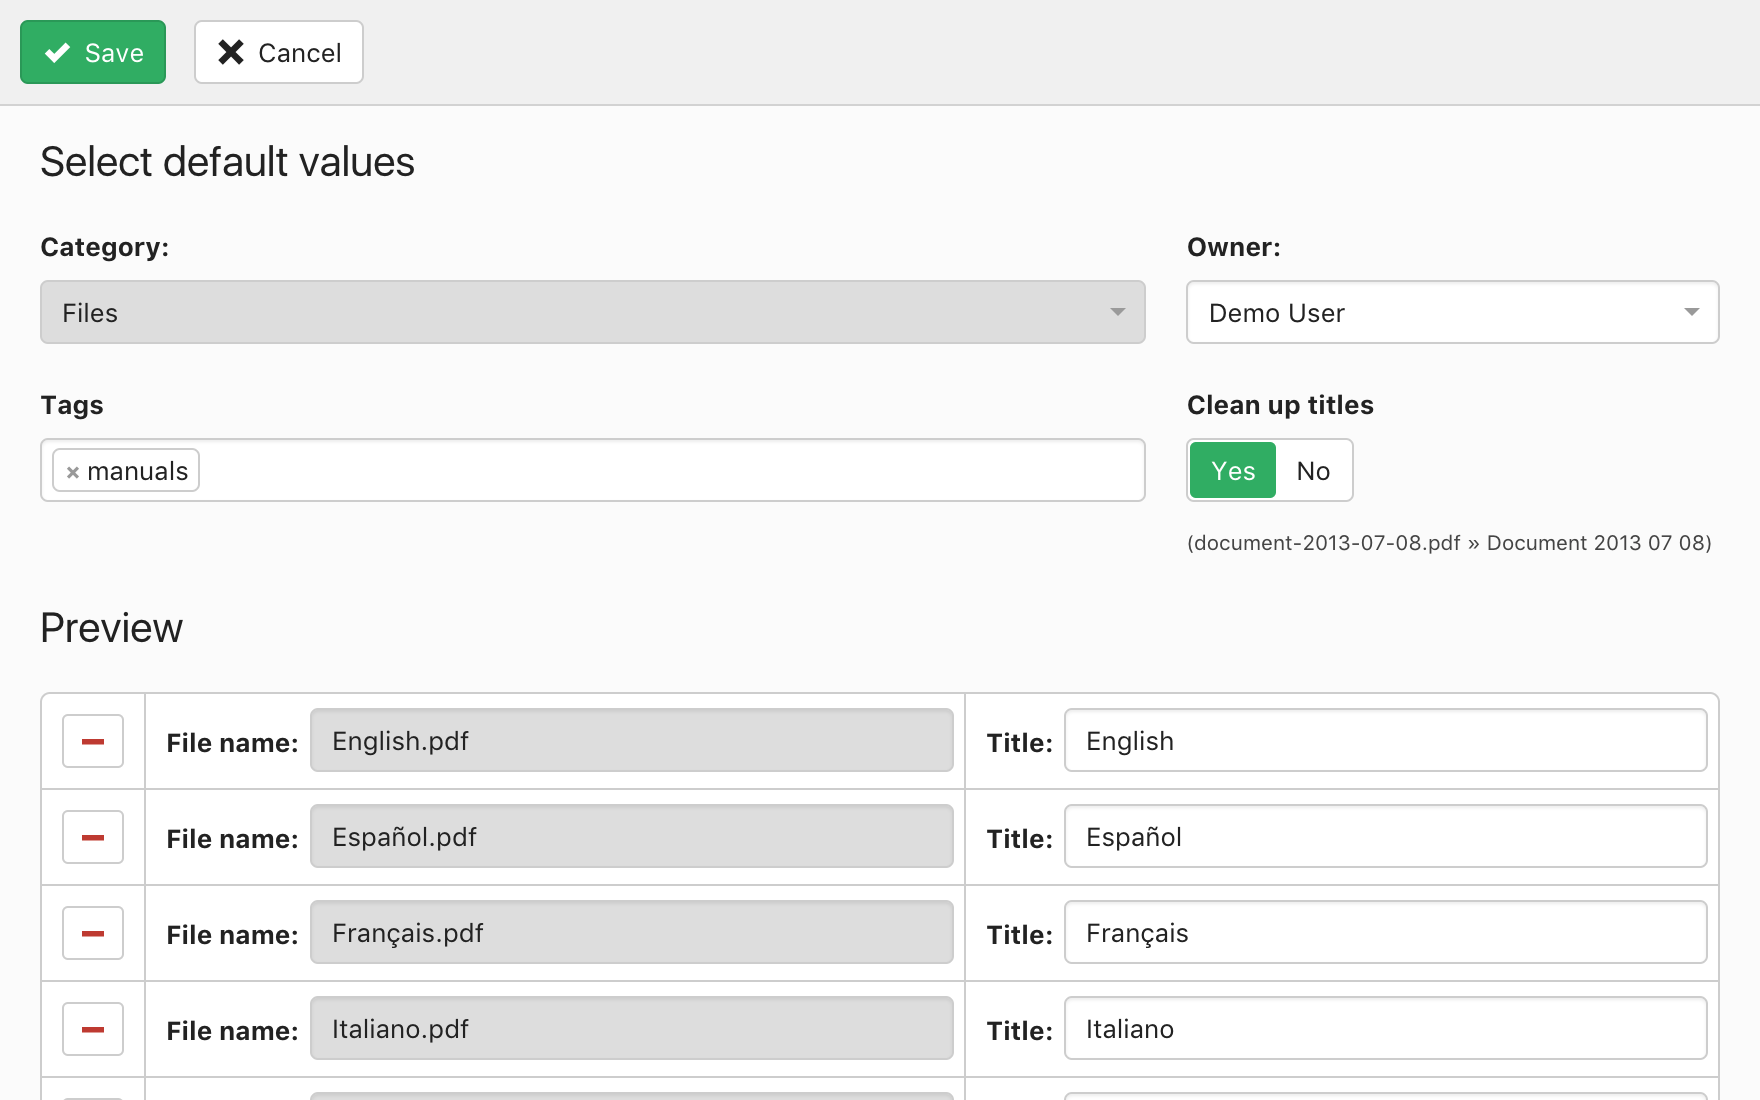1760x1100 pixels.
Task: Delete the manuals tag using its x
Action: [72, 472]
